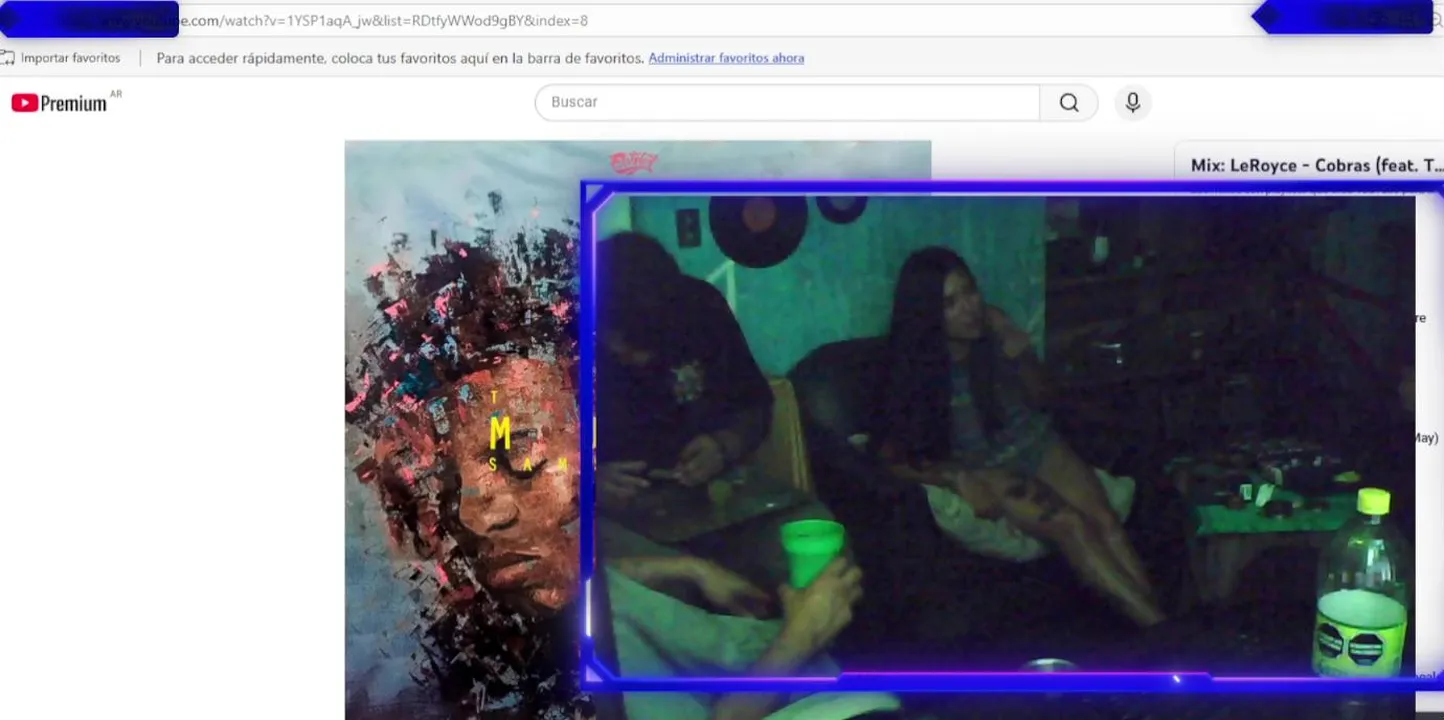Open the YouTube Premium home logo
Screen dimensions: 1444x720
[66, 102]
